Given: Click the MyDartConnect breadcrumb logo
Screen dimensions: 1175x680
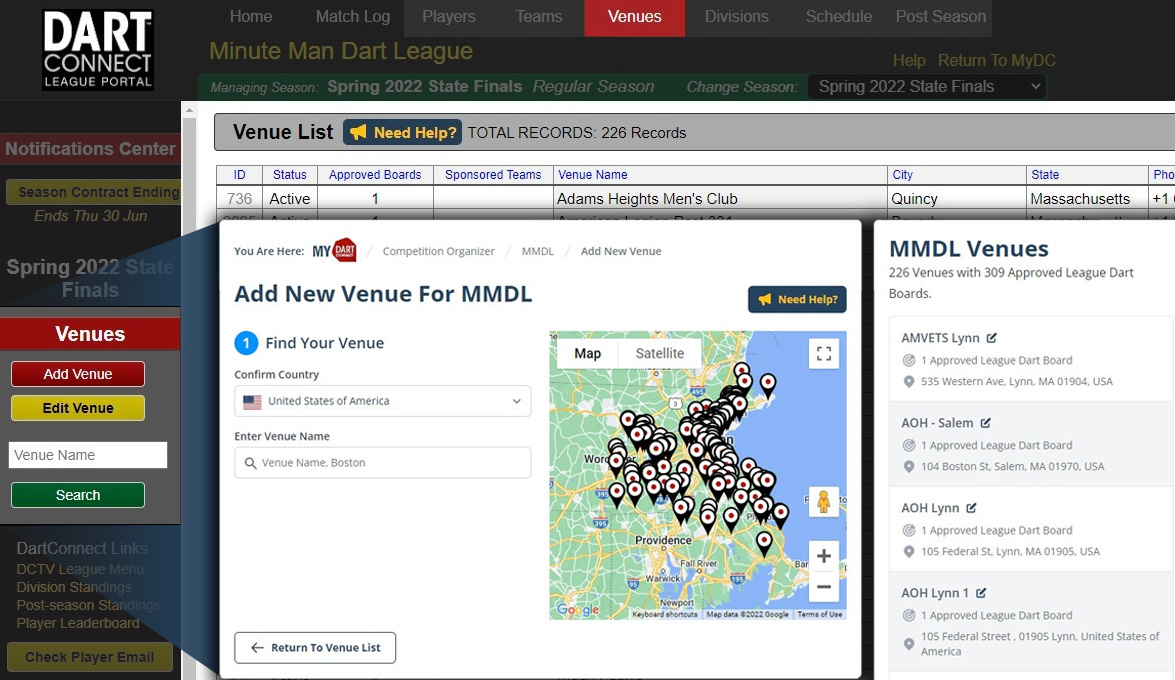Looking at the screenshot, I should coord(334,250).
